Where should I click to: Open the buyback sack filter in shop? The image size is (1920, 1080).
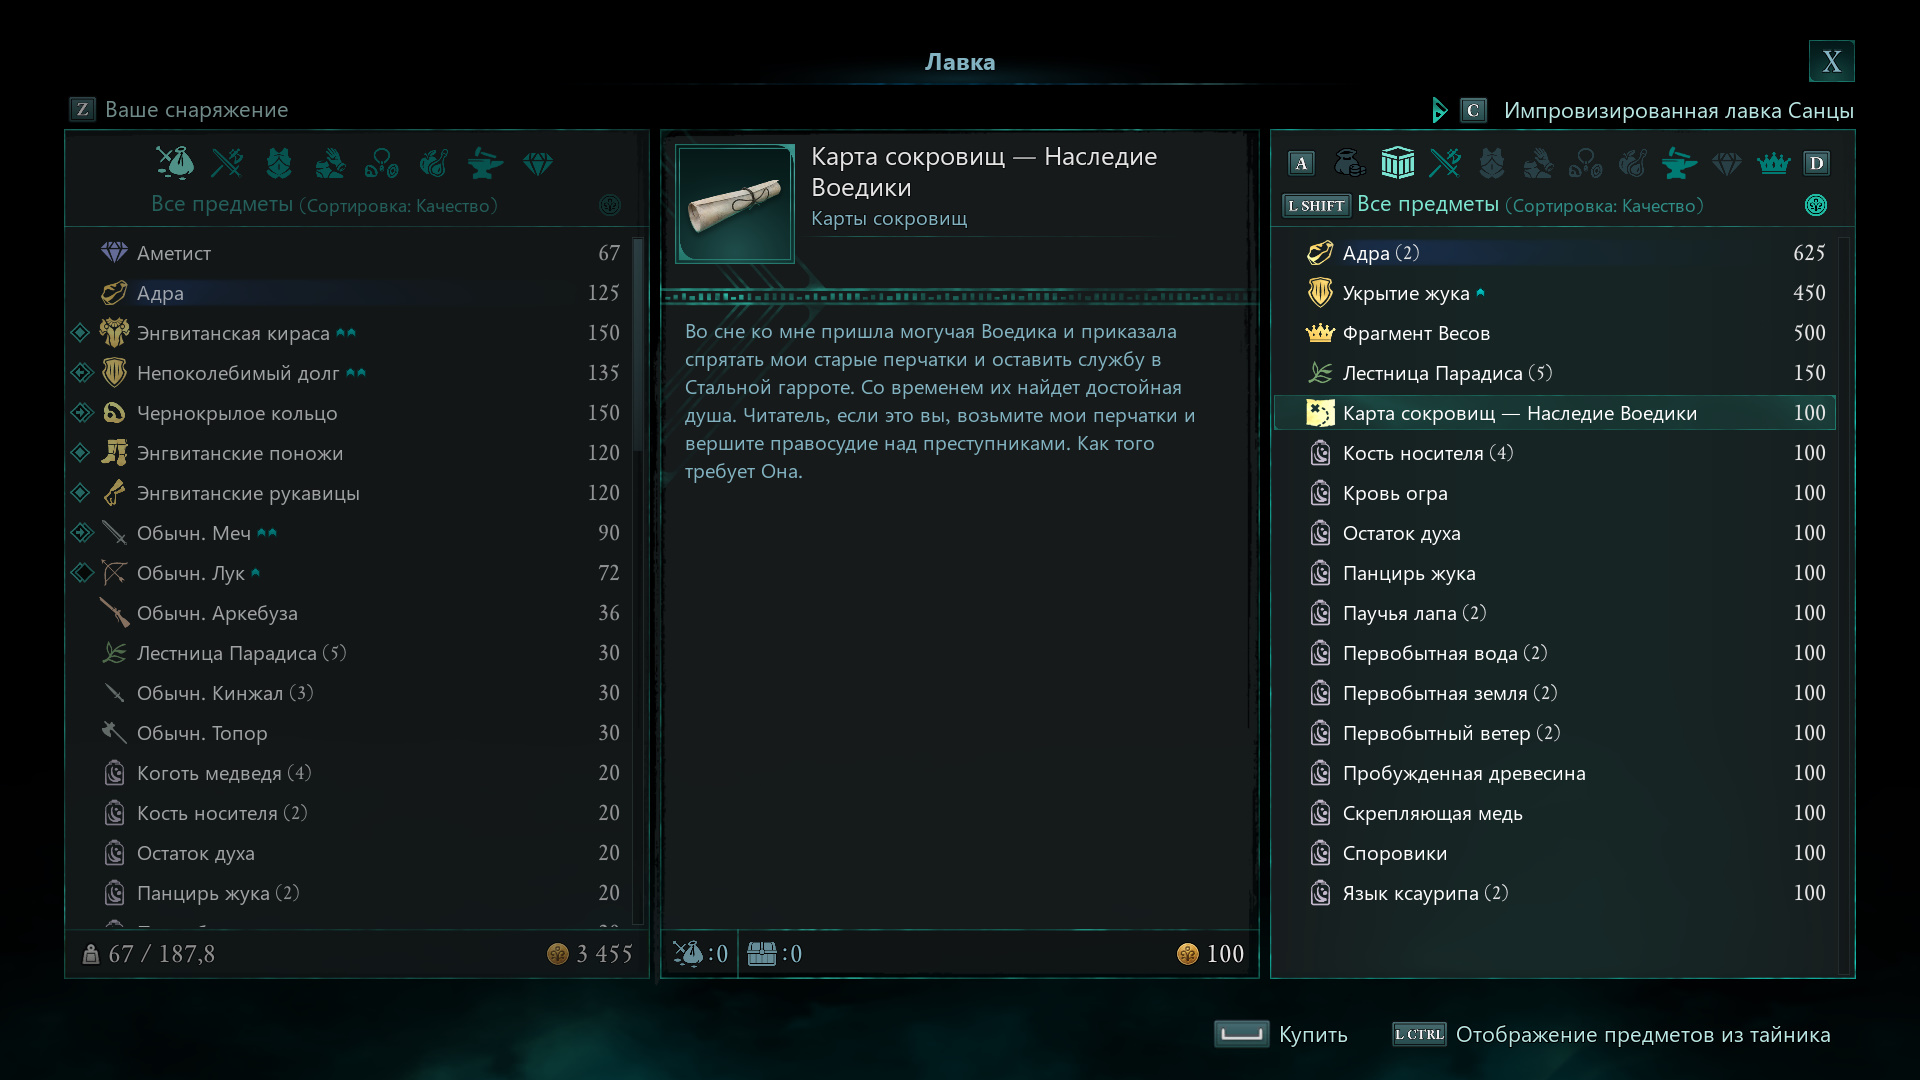(x=1349, y=162)
